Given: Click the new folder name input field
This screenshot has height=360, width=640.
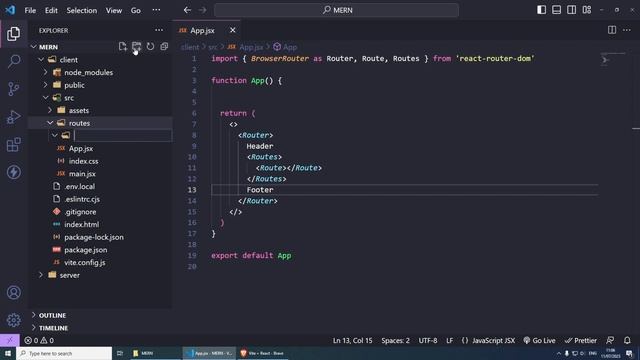Looking at the screenshot, I should 122,136.
